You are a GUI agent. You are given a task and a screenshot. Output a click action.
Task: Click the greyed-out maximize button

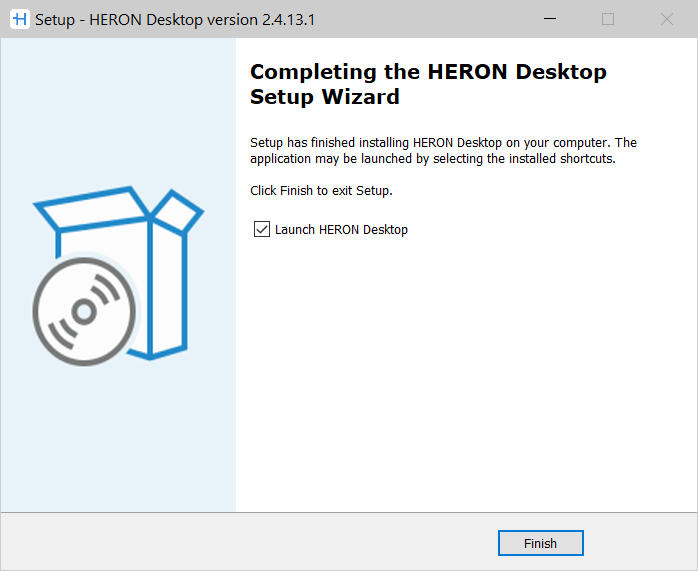click(x=608, y=19)
